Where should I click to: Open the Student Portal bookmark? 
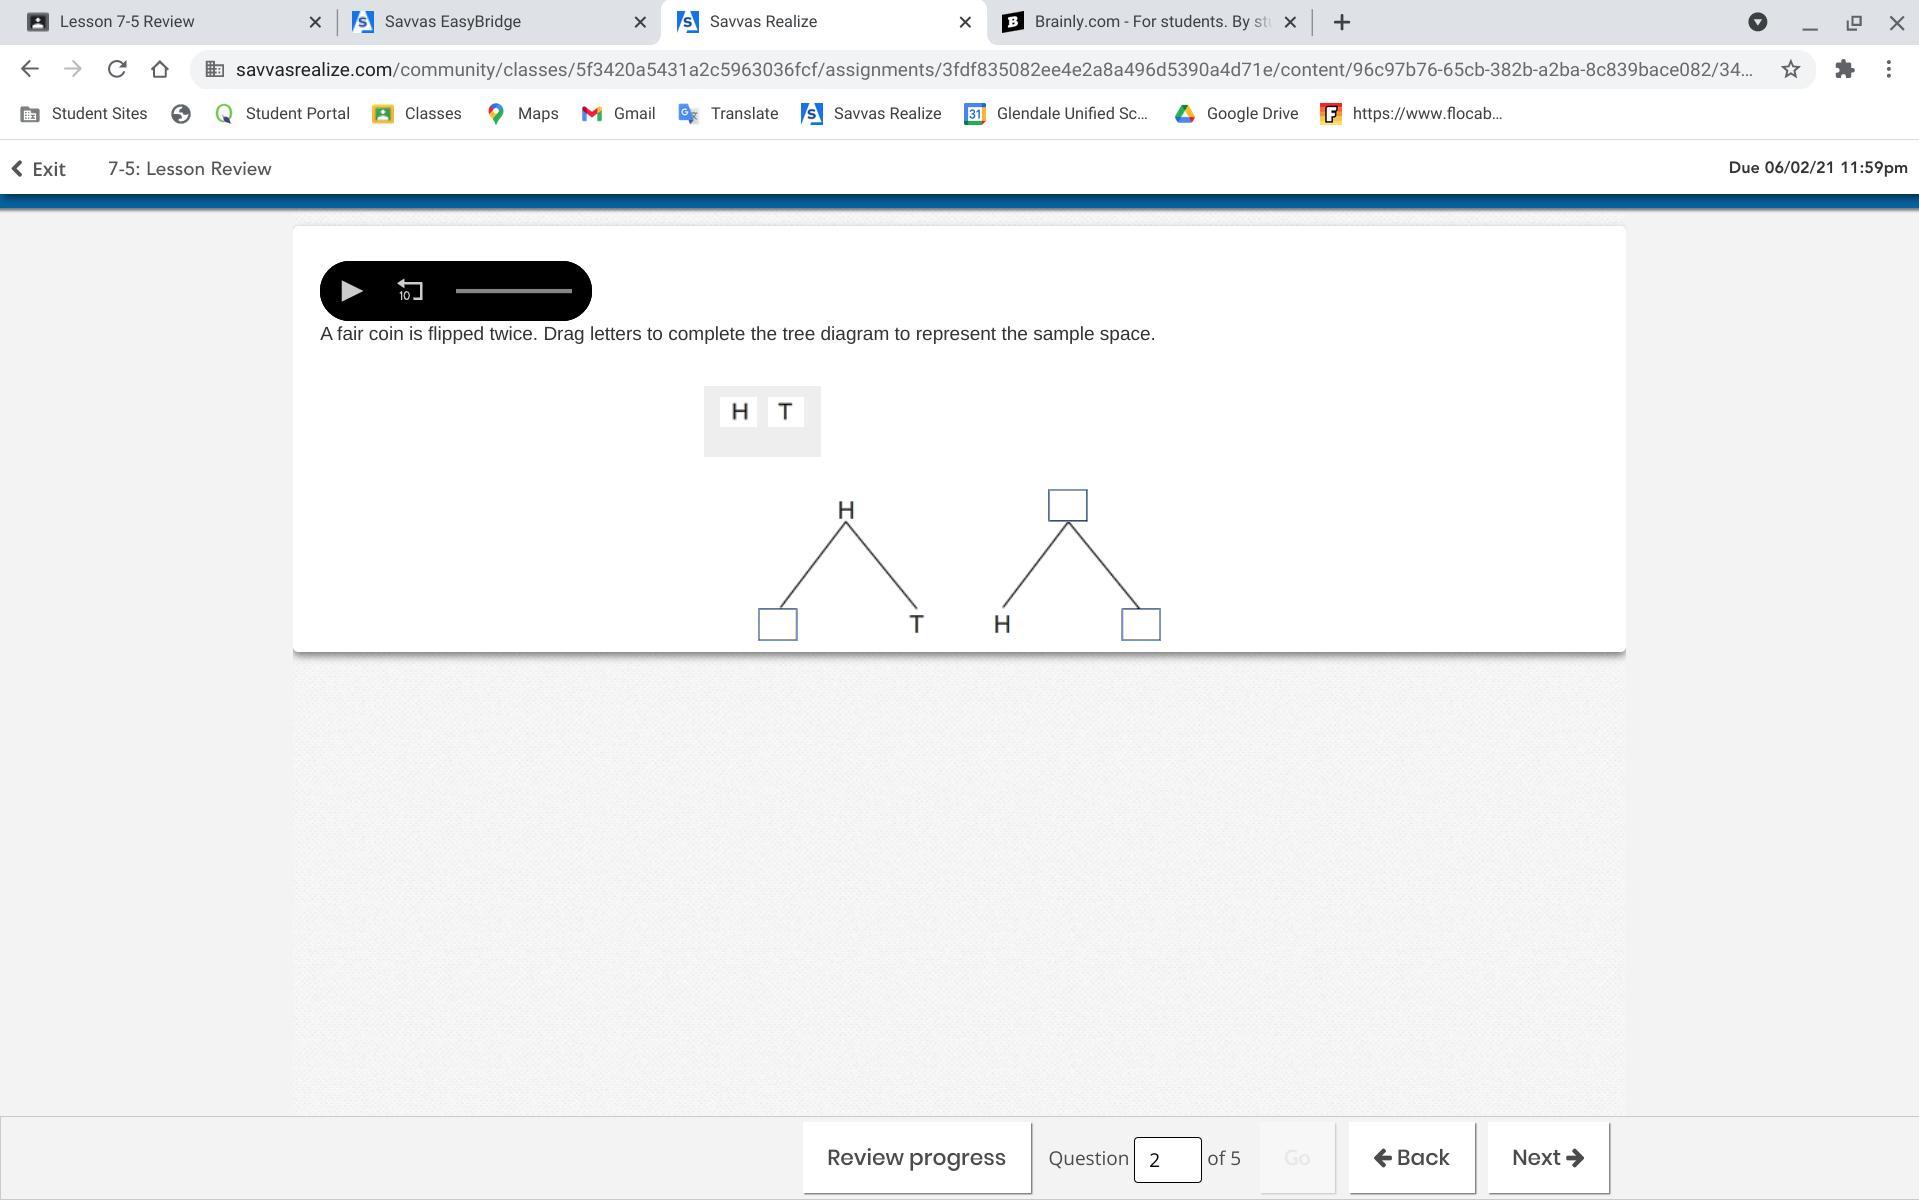[x=282, y=114]
